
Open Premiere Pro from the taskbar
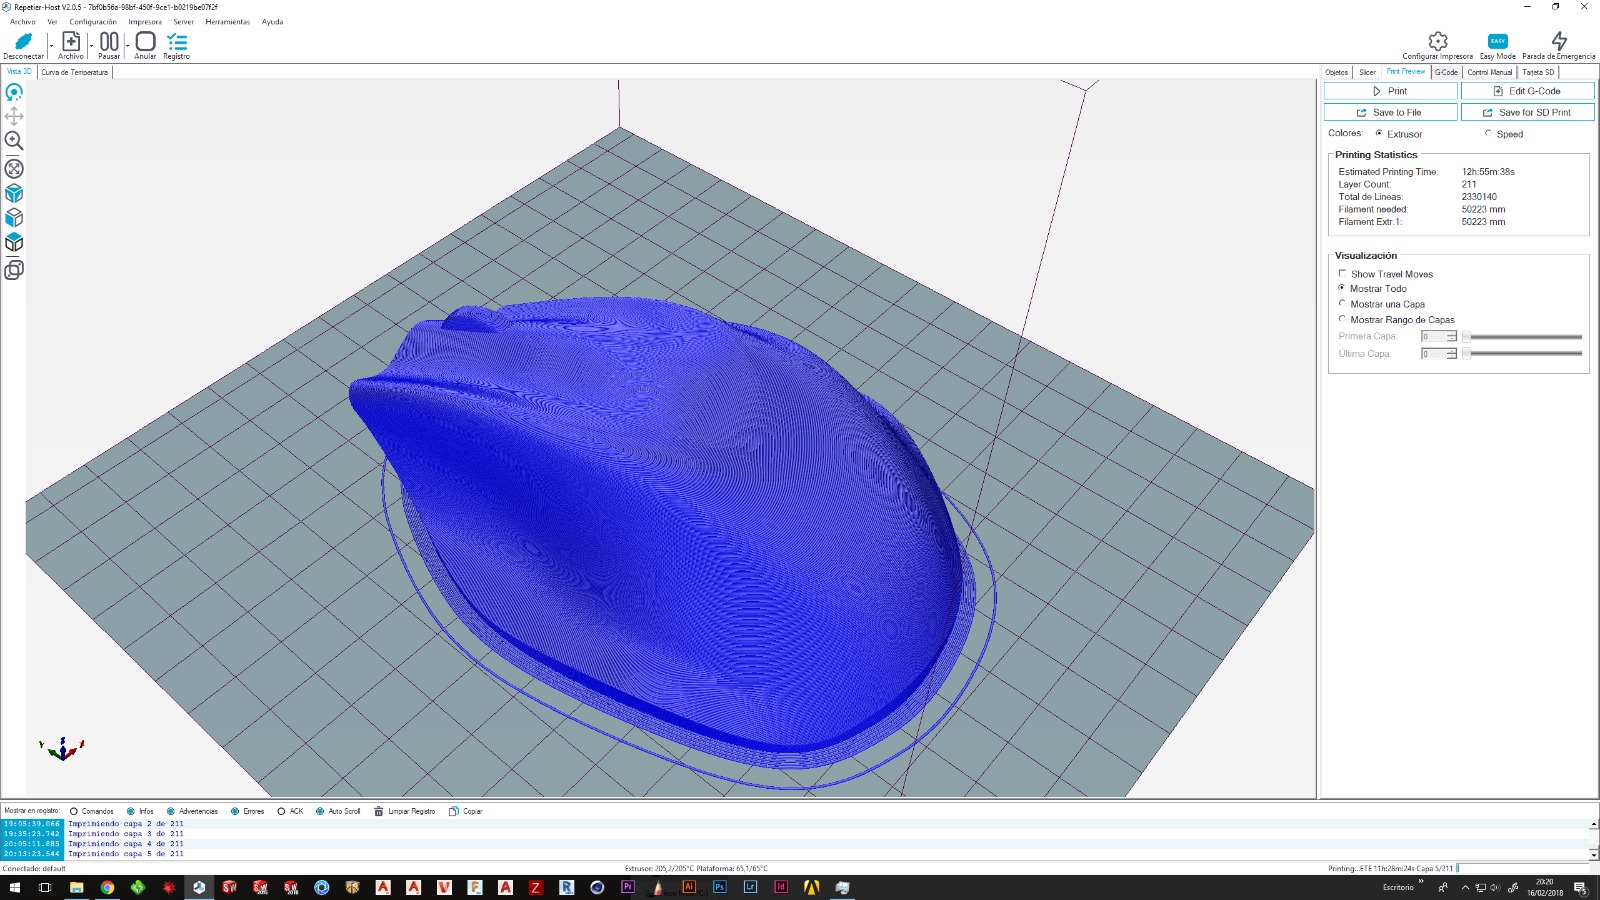click(x=628, y=887)
